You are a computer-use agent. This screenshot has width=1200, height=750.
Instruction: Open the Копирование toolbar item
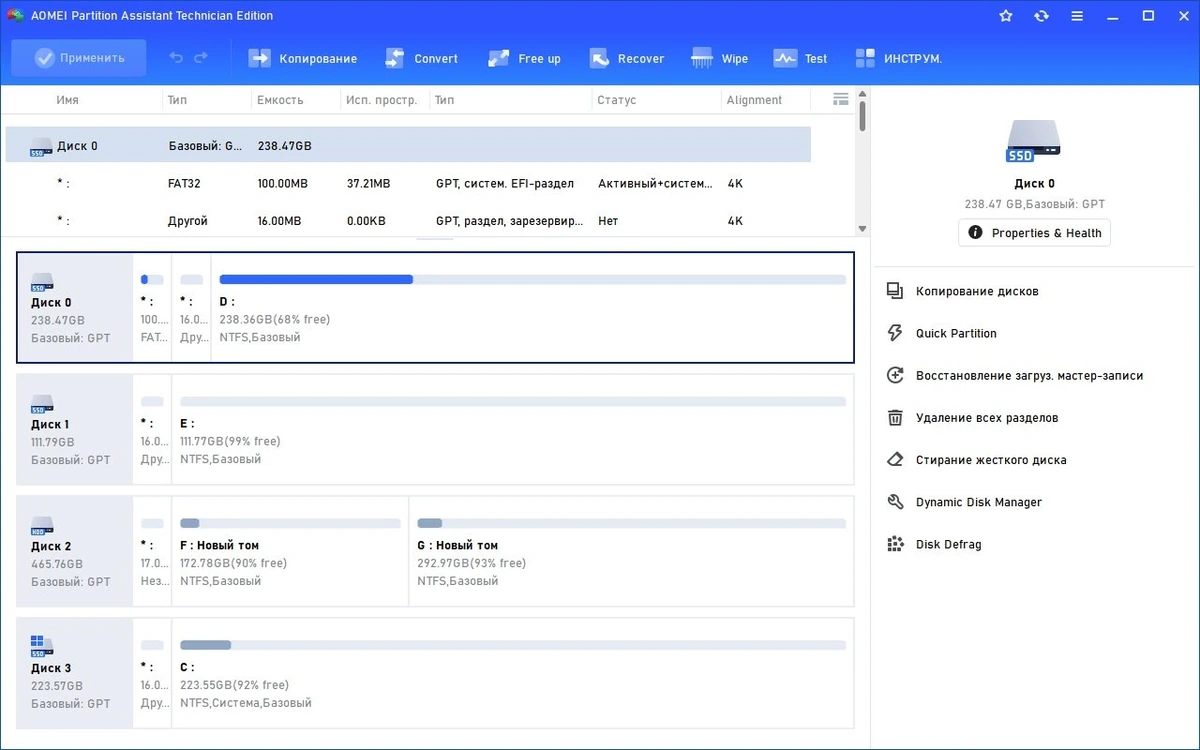[x=303, y=59]
